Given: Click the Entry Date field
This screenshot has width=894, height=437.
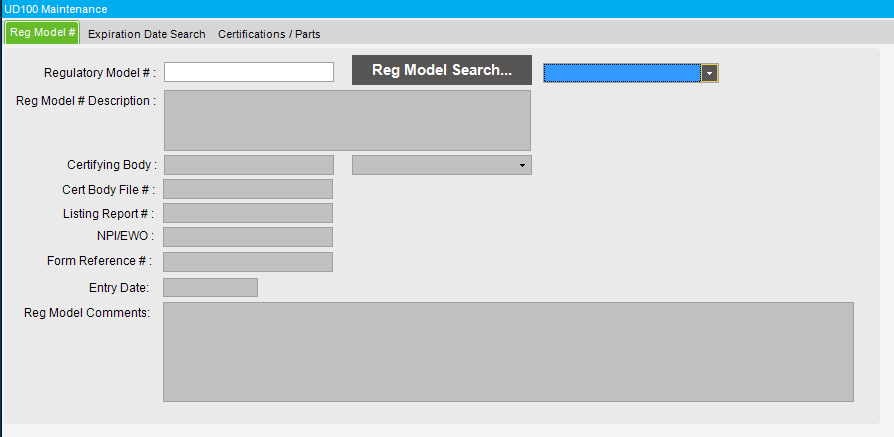Looking at the screenshot, I should (x=210, y=288).
